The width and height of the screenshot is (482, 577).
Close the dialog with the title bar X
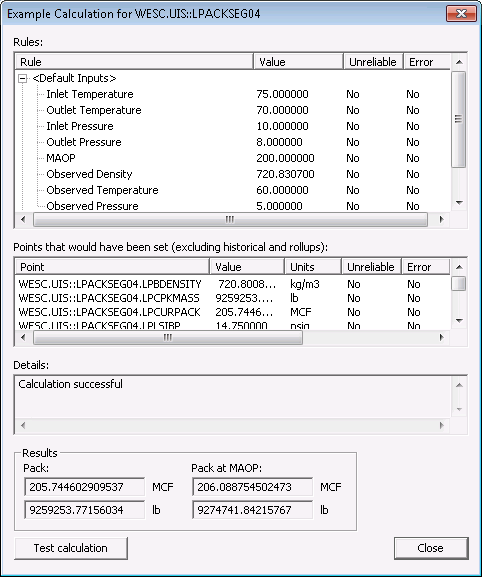(x=461, y=14)
